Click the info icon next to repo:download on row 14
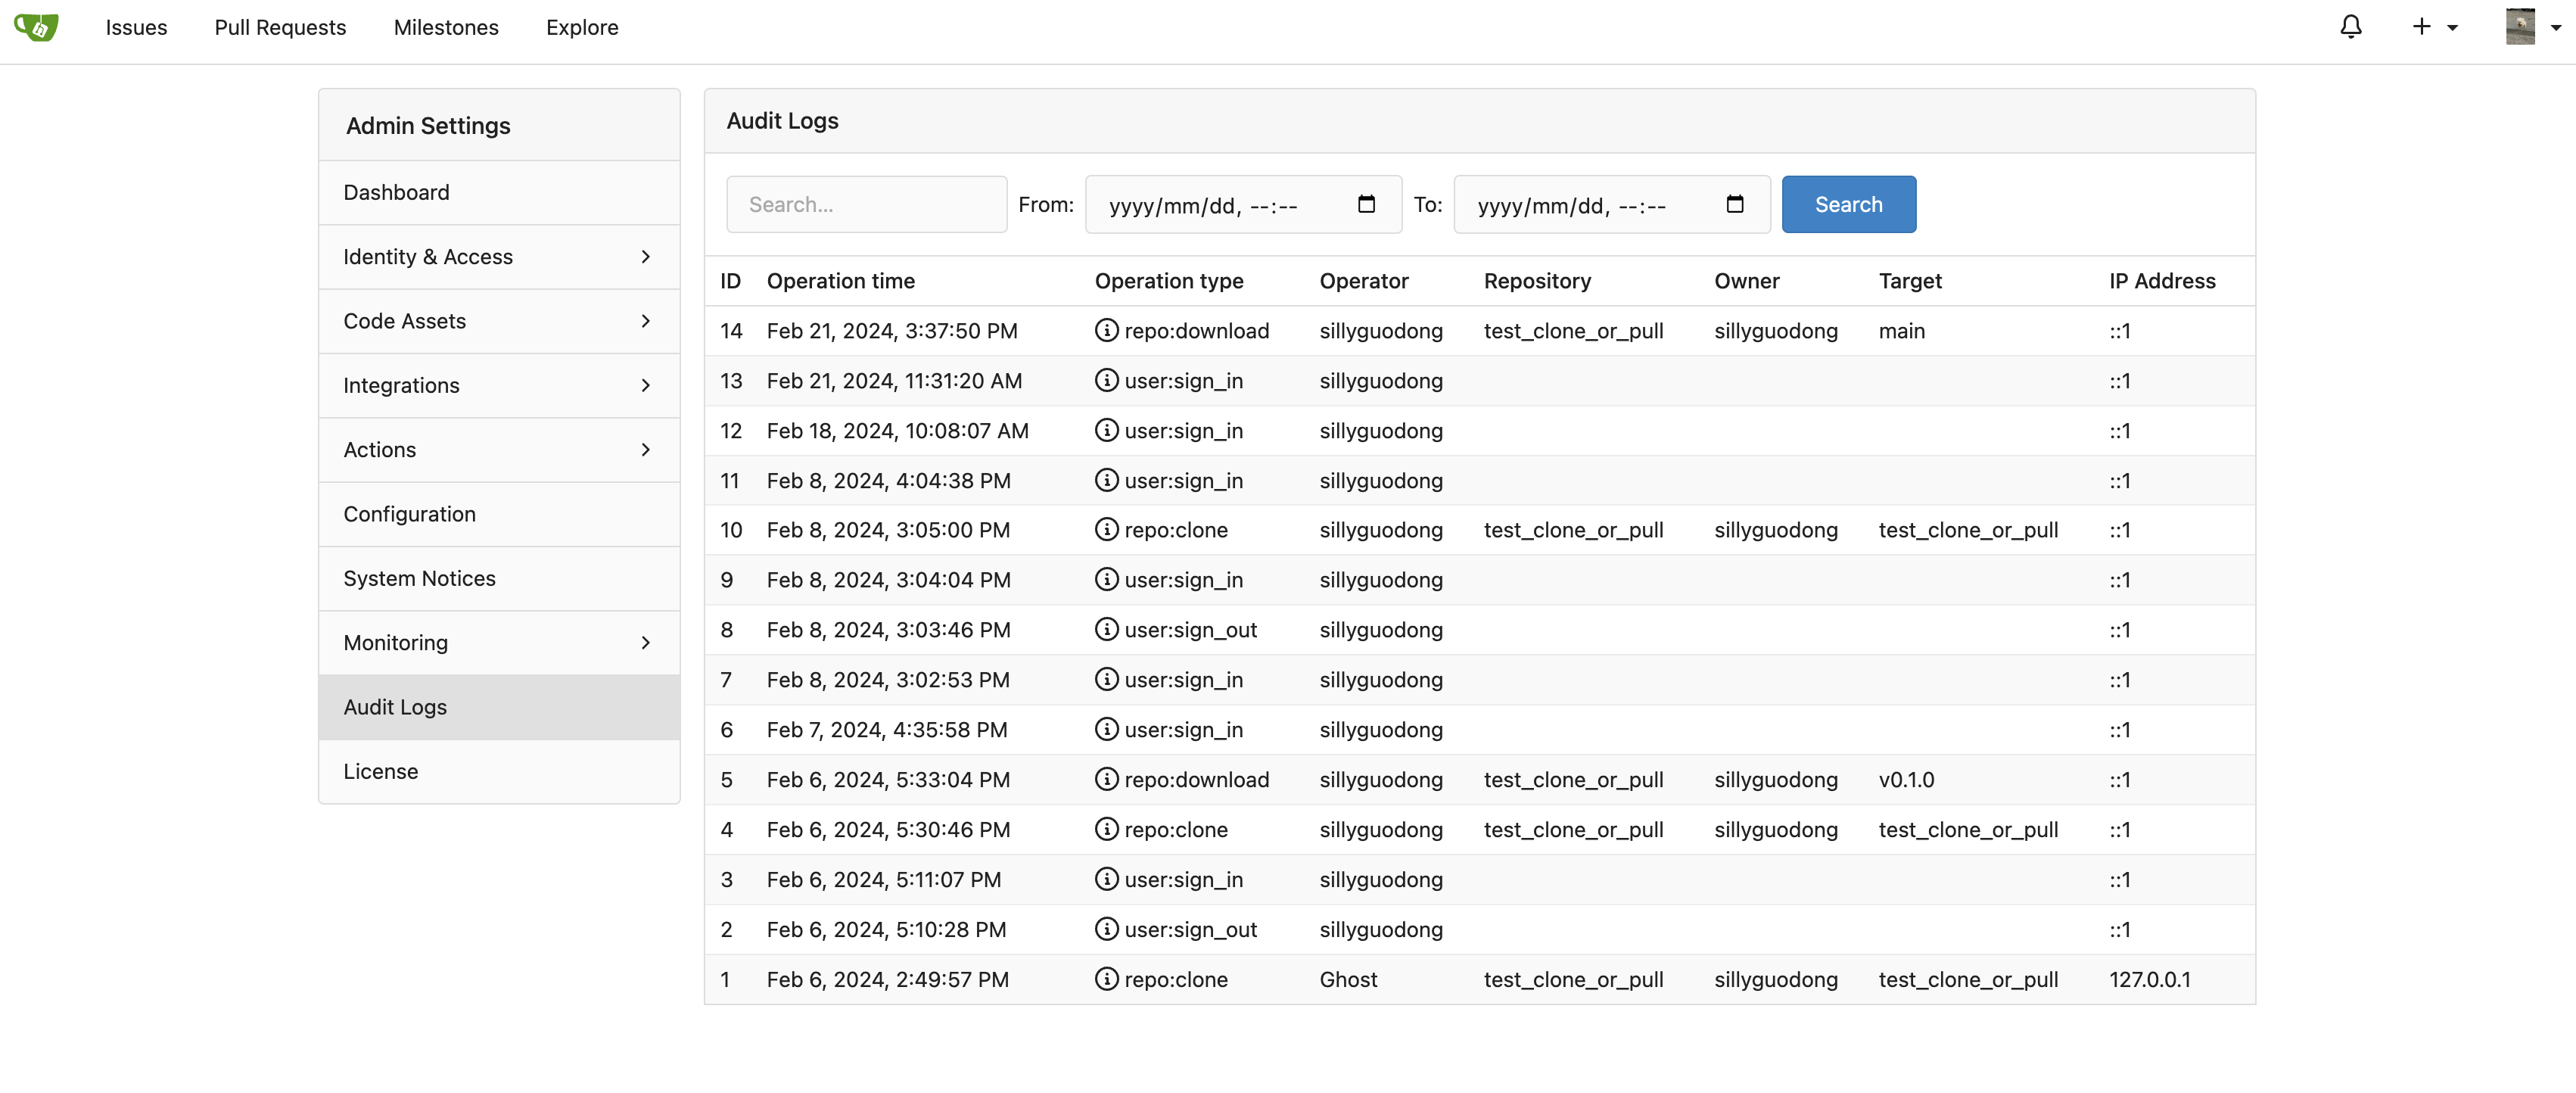The width and height of the screenshot is (2576, 1093). pyautogui.click(x=1106, y=330)
